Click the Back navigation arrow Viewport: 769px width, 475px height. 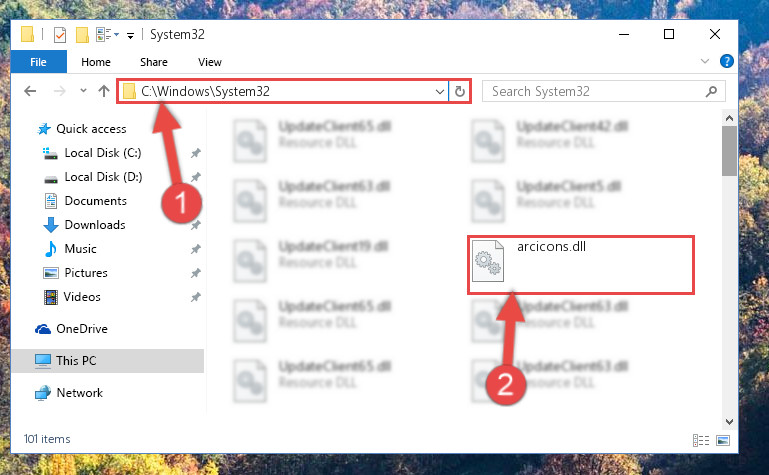tap(30, 91)
